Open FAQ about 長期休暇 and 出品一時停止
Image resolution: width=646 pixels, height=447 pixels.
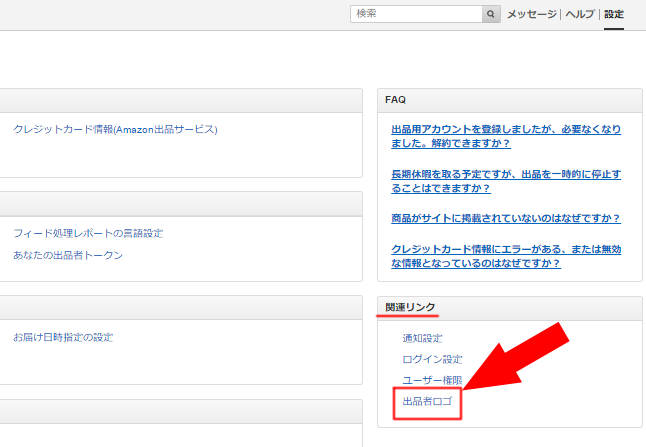506,181
